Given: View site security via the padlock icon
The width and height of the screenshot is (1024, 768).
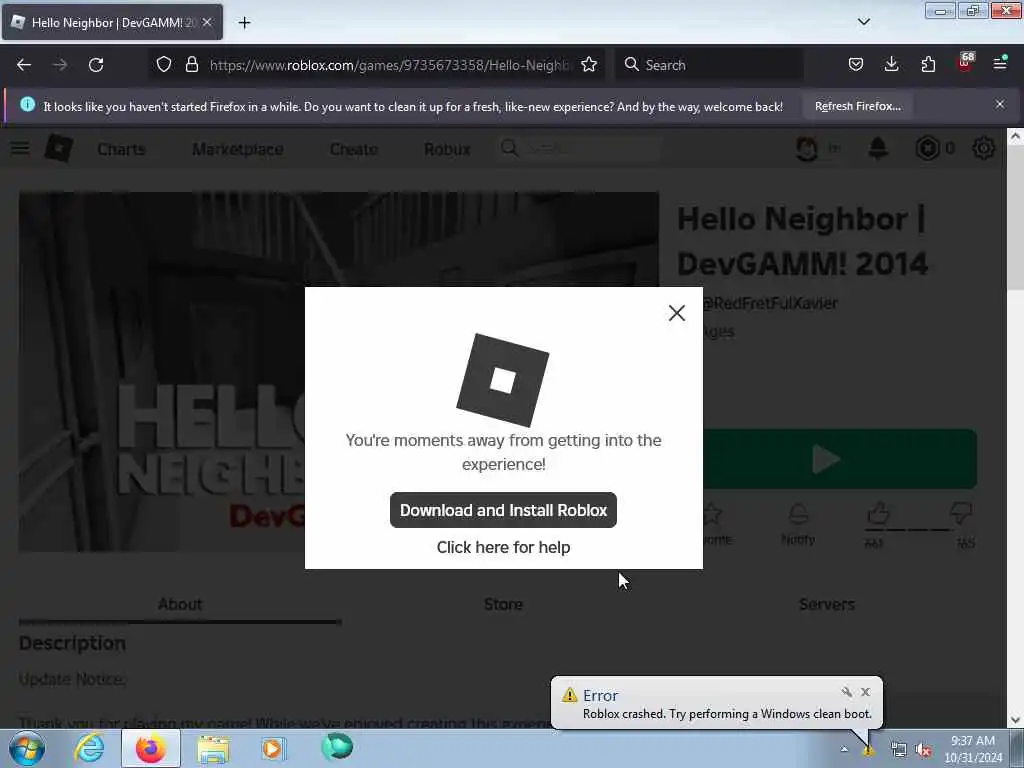Looking at the screenshot, I should 191,65.
